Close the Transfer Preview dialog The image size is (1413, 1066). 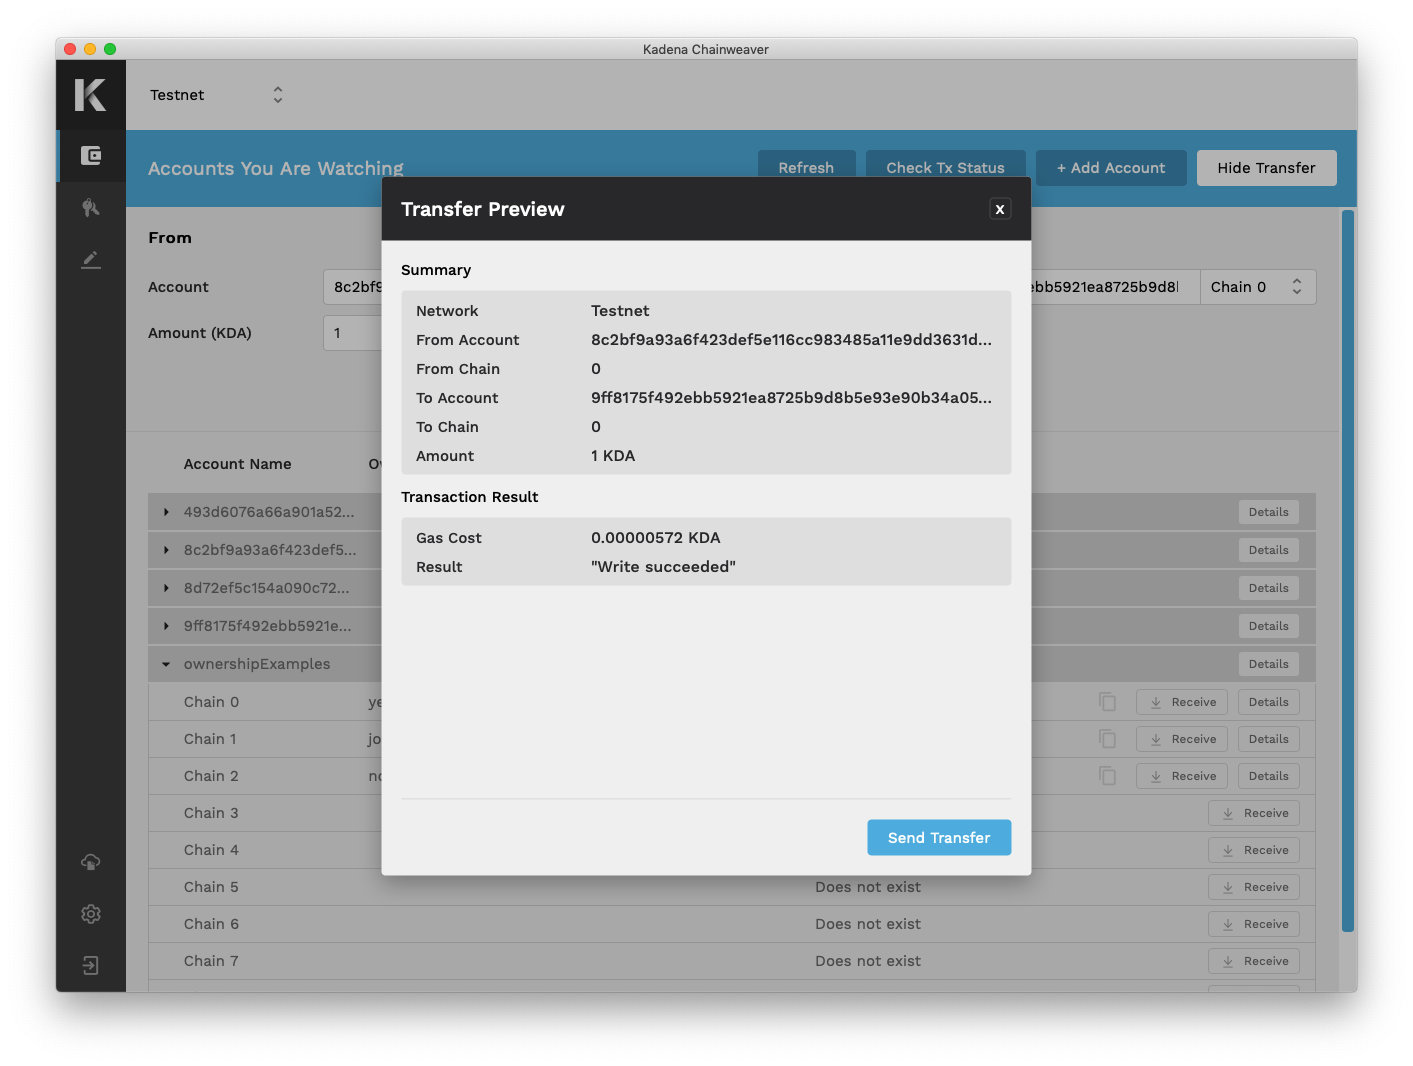tap(999, 209)
